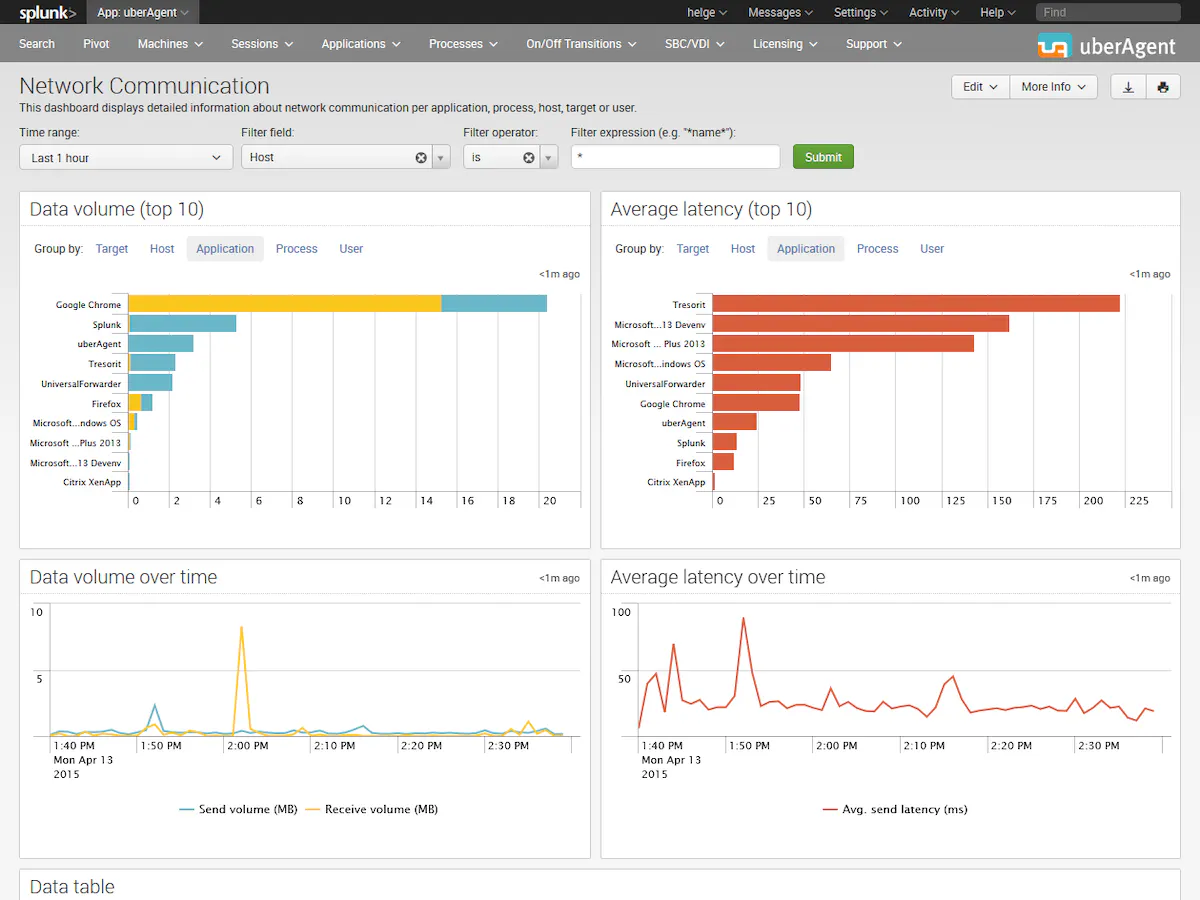Group Data volume by Target
Screen dimensions: 1200x900
tap(112, 249)
